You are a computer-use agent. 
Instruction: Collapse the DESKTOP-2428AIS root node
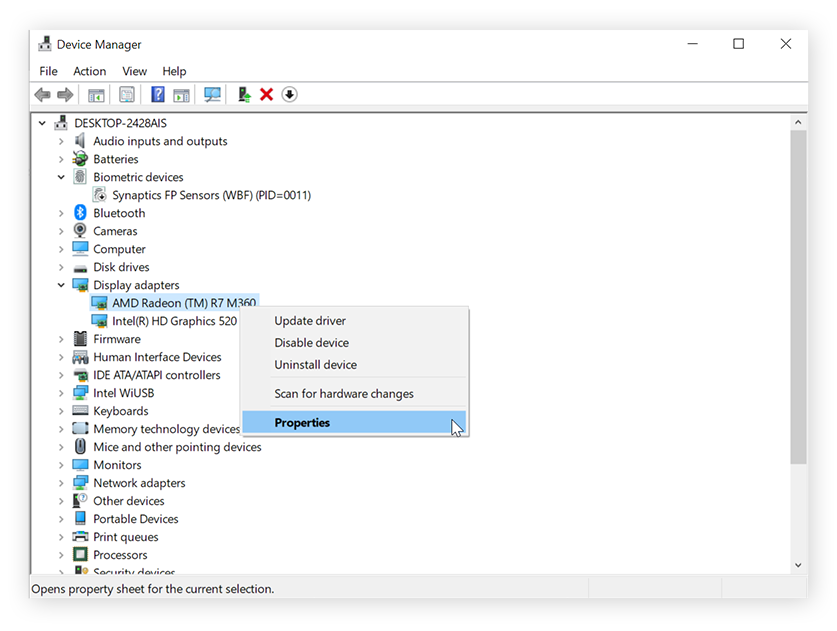pyautogui.click(x=42, y=123)
